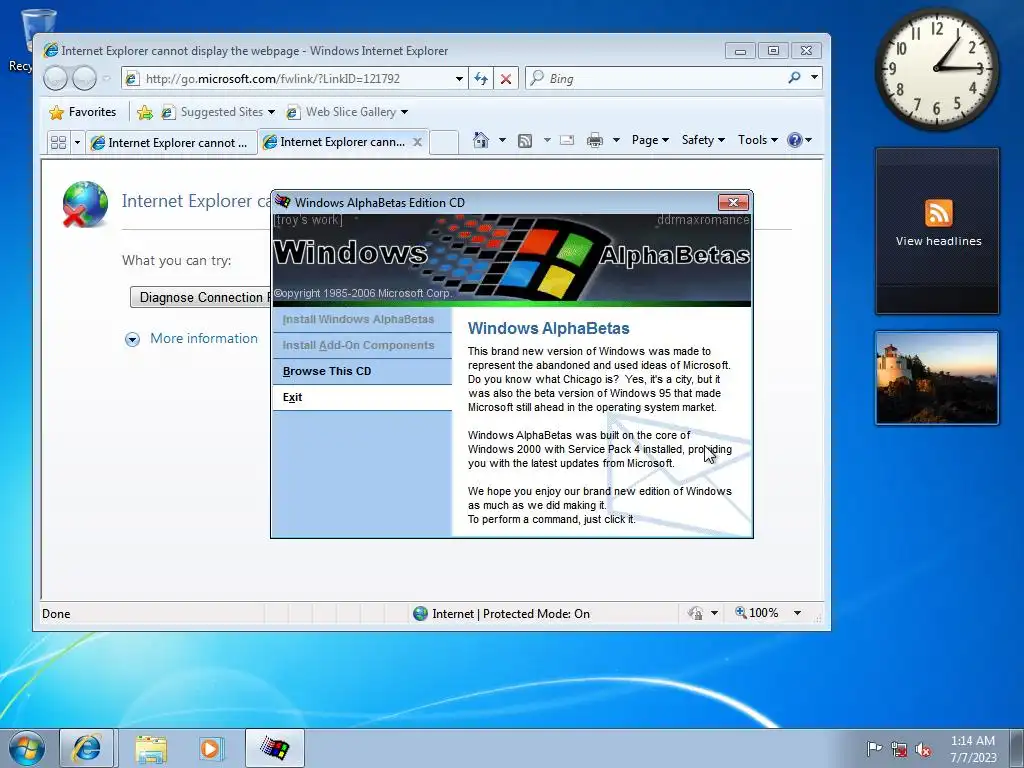
Task: Open a new blank tab
Action: pos(444,142)
